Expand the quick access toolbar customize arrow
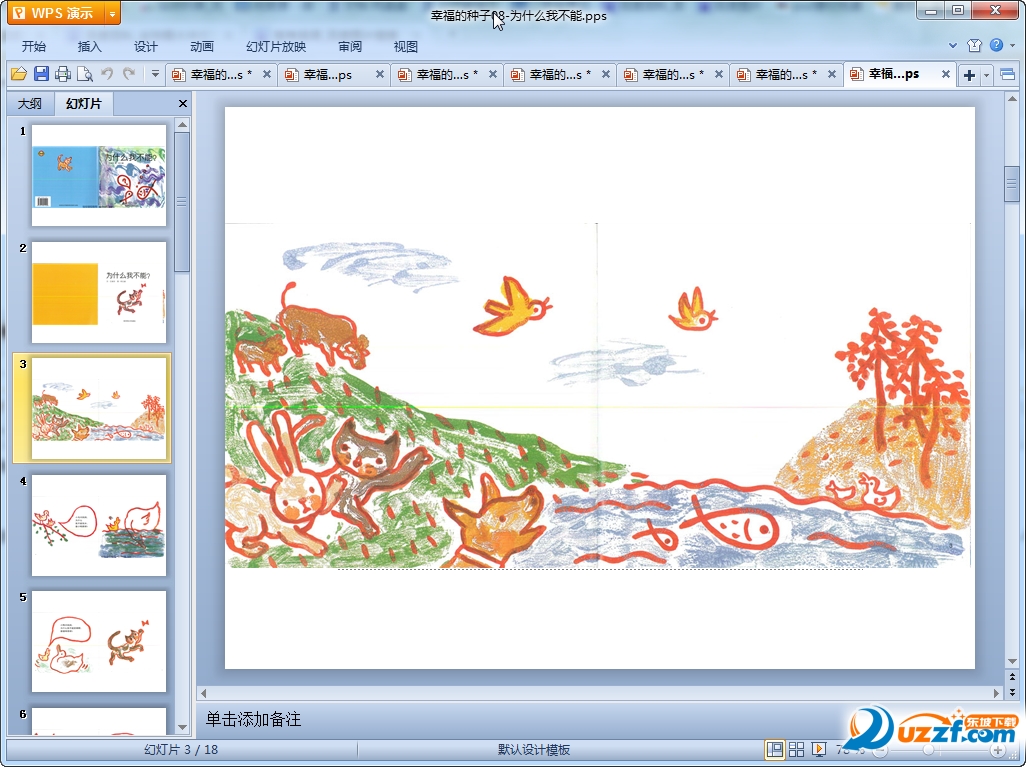 click(x=155, y=74)
